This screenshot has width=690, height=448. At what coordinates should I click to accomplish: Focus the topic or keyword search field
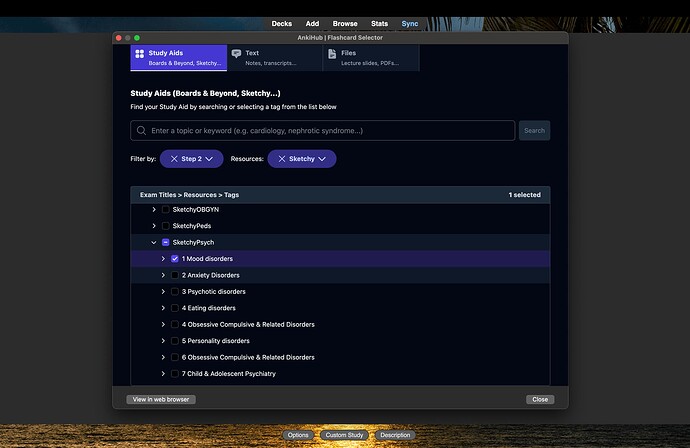click(x=330, y=131)
